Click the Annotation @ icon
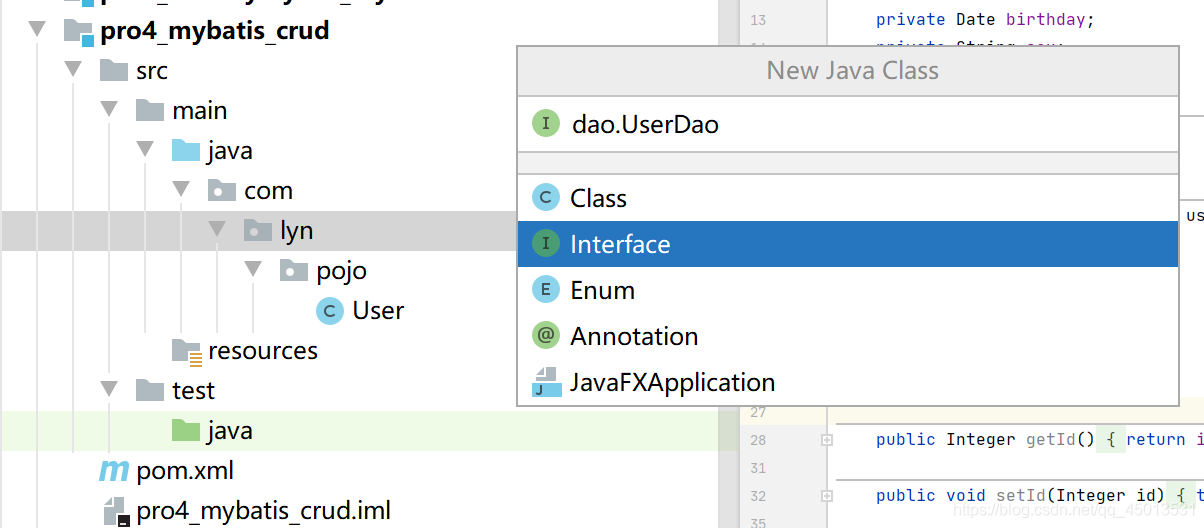 click(x=545, y=336)
